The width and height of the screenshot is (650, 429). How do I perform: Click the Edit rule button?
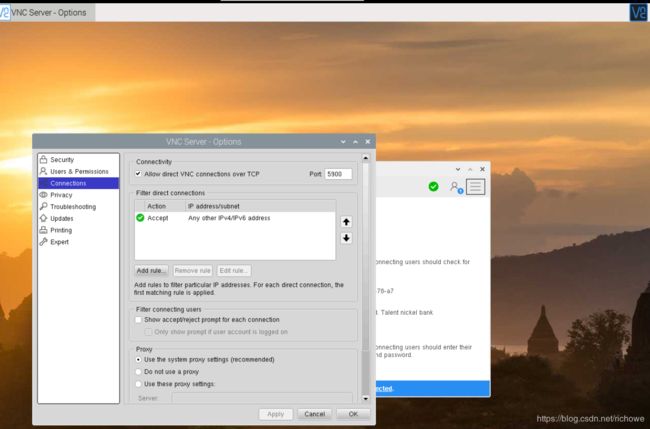click(234, 271)
